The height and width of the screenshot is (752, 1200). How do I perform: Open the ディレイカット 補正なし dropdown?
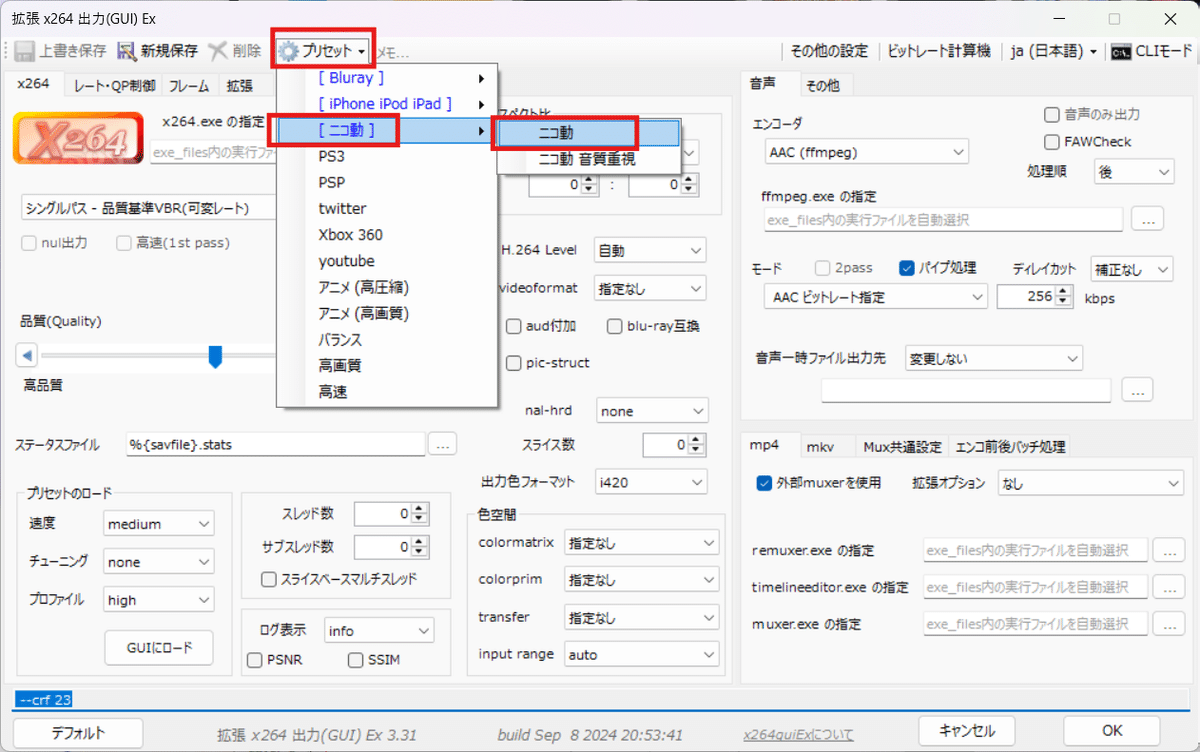1131,268
